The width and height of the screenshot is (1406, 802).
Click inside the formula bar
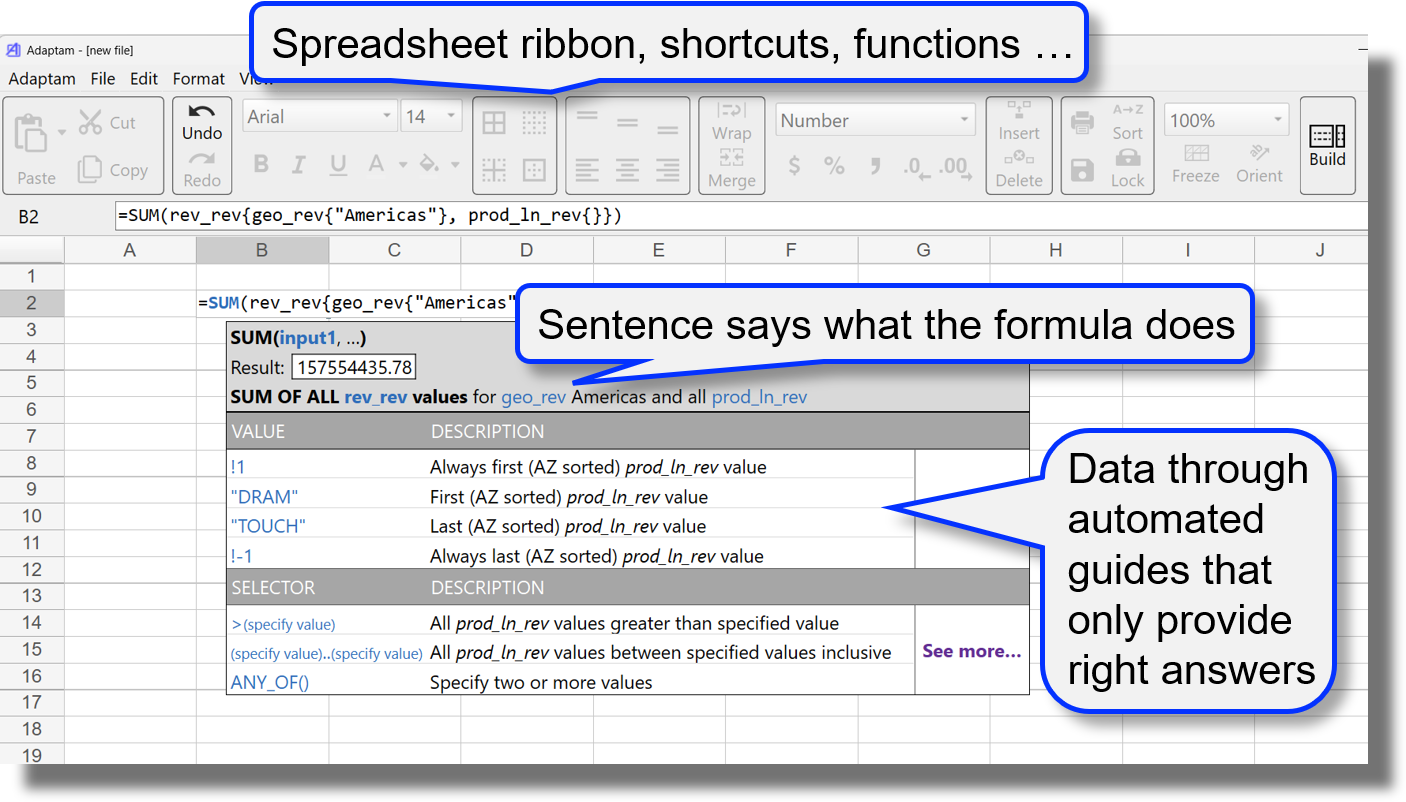click(700, 215)
